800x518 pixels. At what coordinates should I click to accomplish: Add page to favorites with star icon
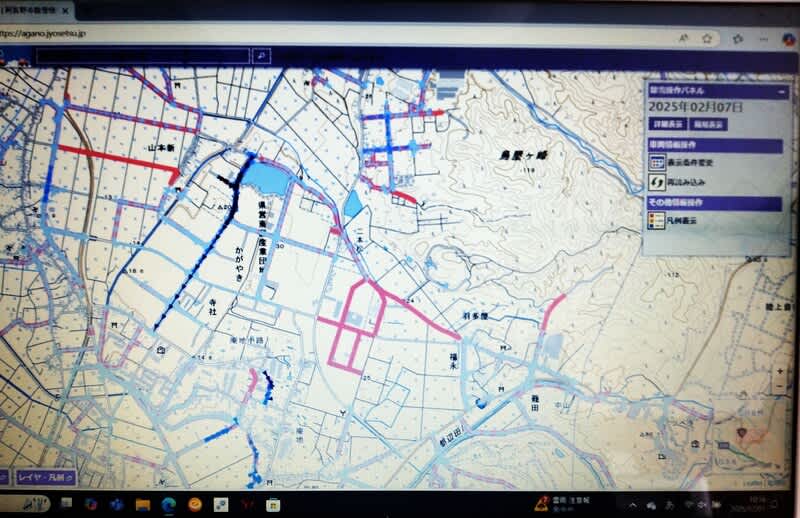[x=707, y=38]
